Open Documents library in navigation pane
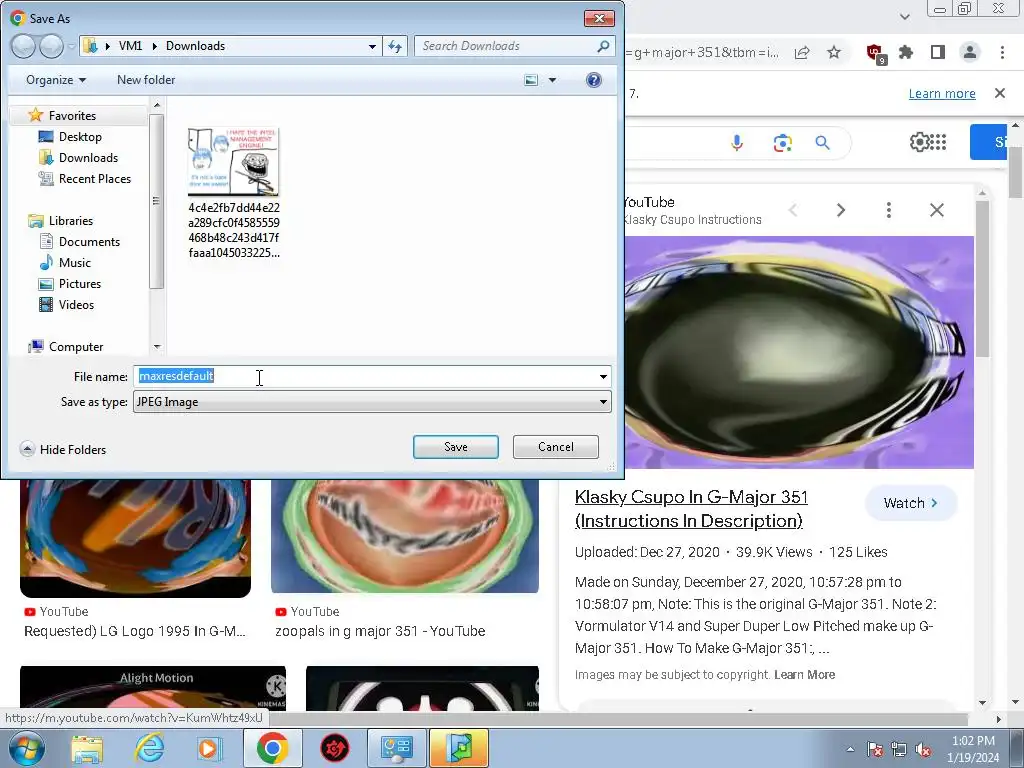This screenshot has width=1024, height=768. point(89,242)
